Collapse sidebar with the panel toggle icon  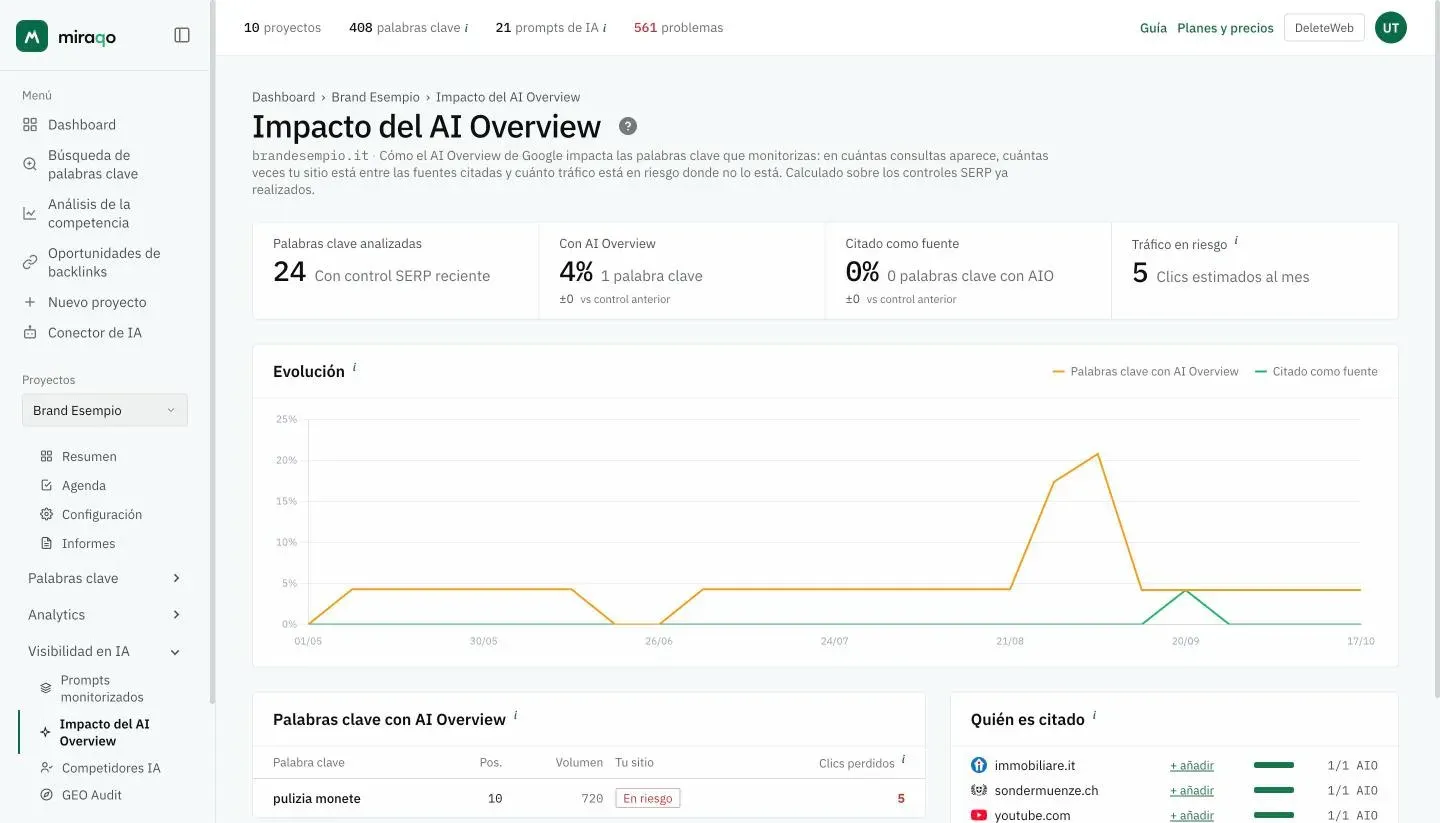pos(182,35)
